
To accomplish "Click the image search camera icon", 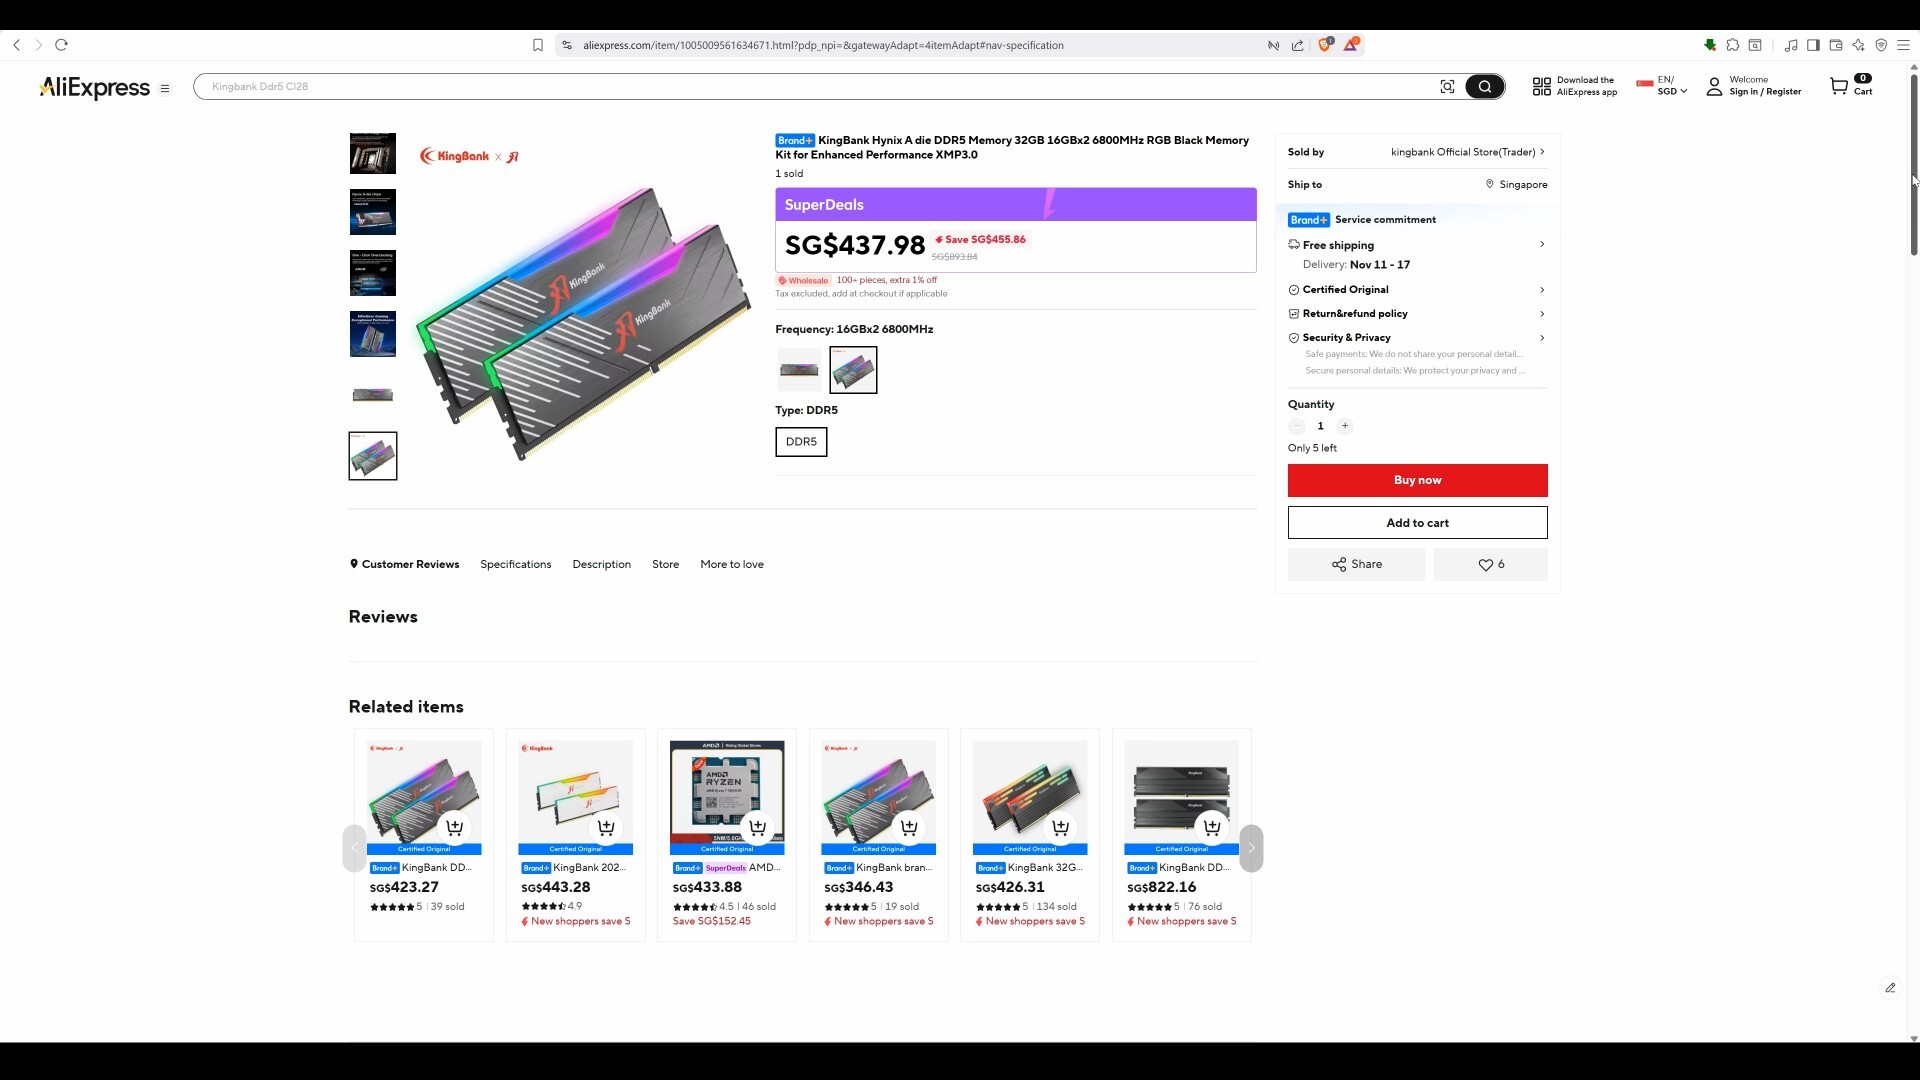I will tap(1448, 86).
